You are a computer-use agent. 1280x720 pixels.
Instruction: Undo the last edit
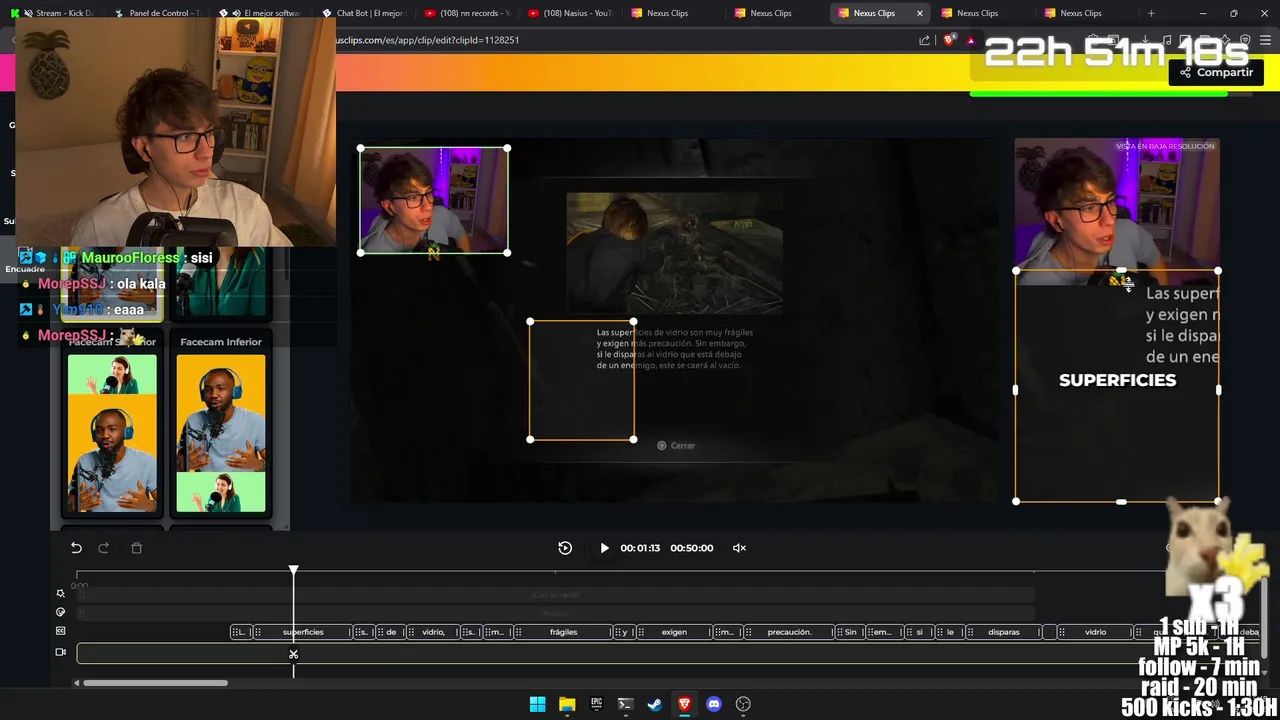76,548
